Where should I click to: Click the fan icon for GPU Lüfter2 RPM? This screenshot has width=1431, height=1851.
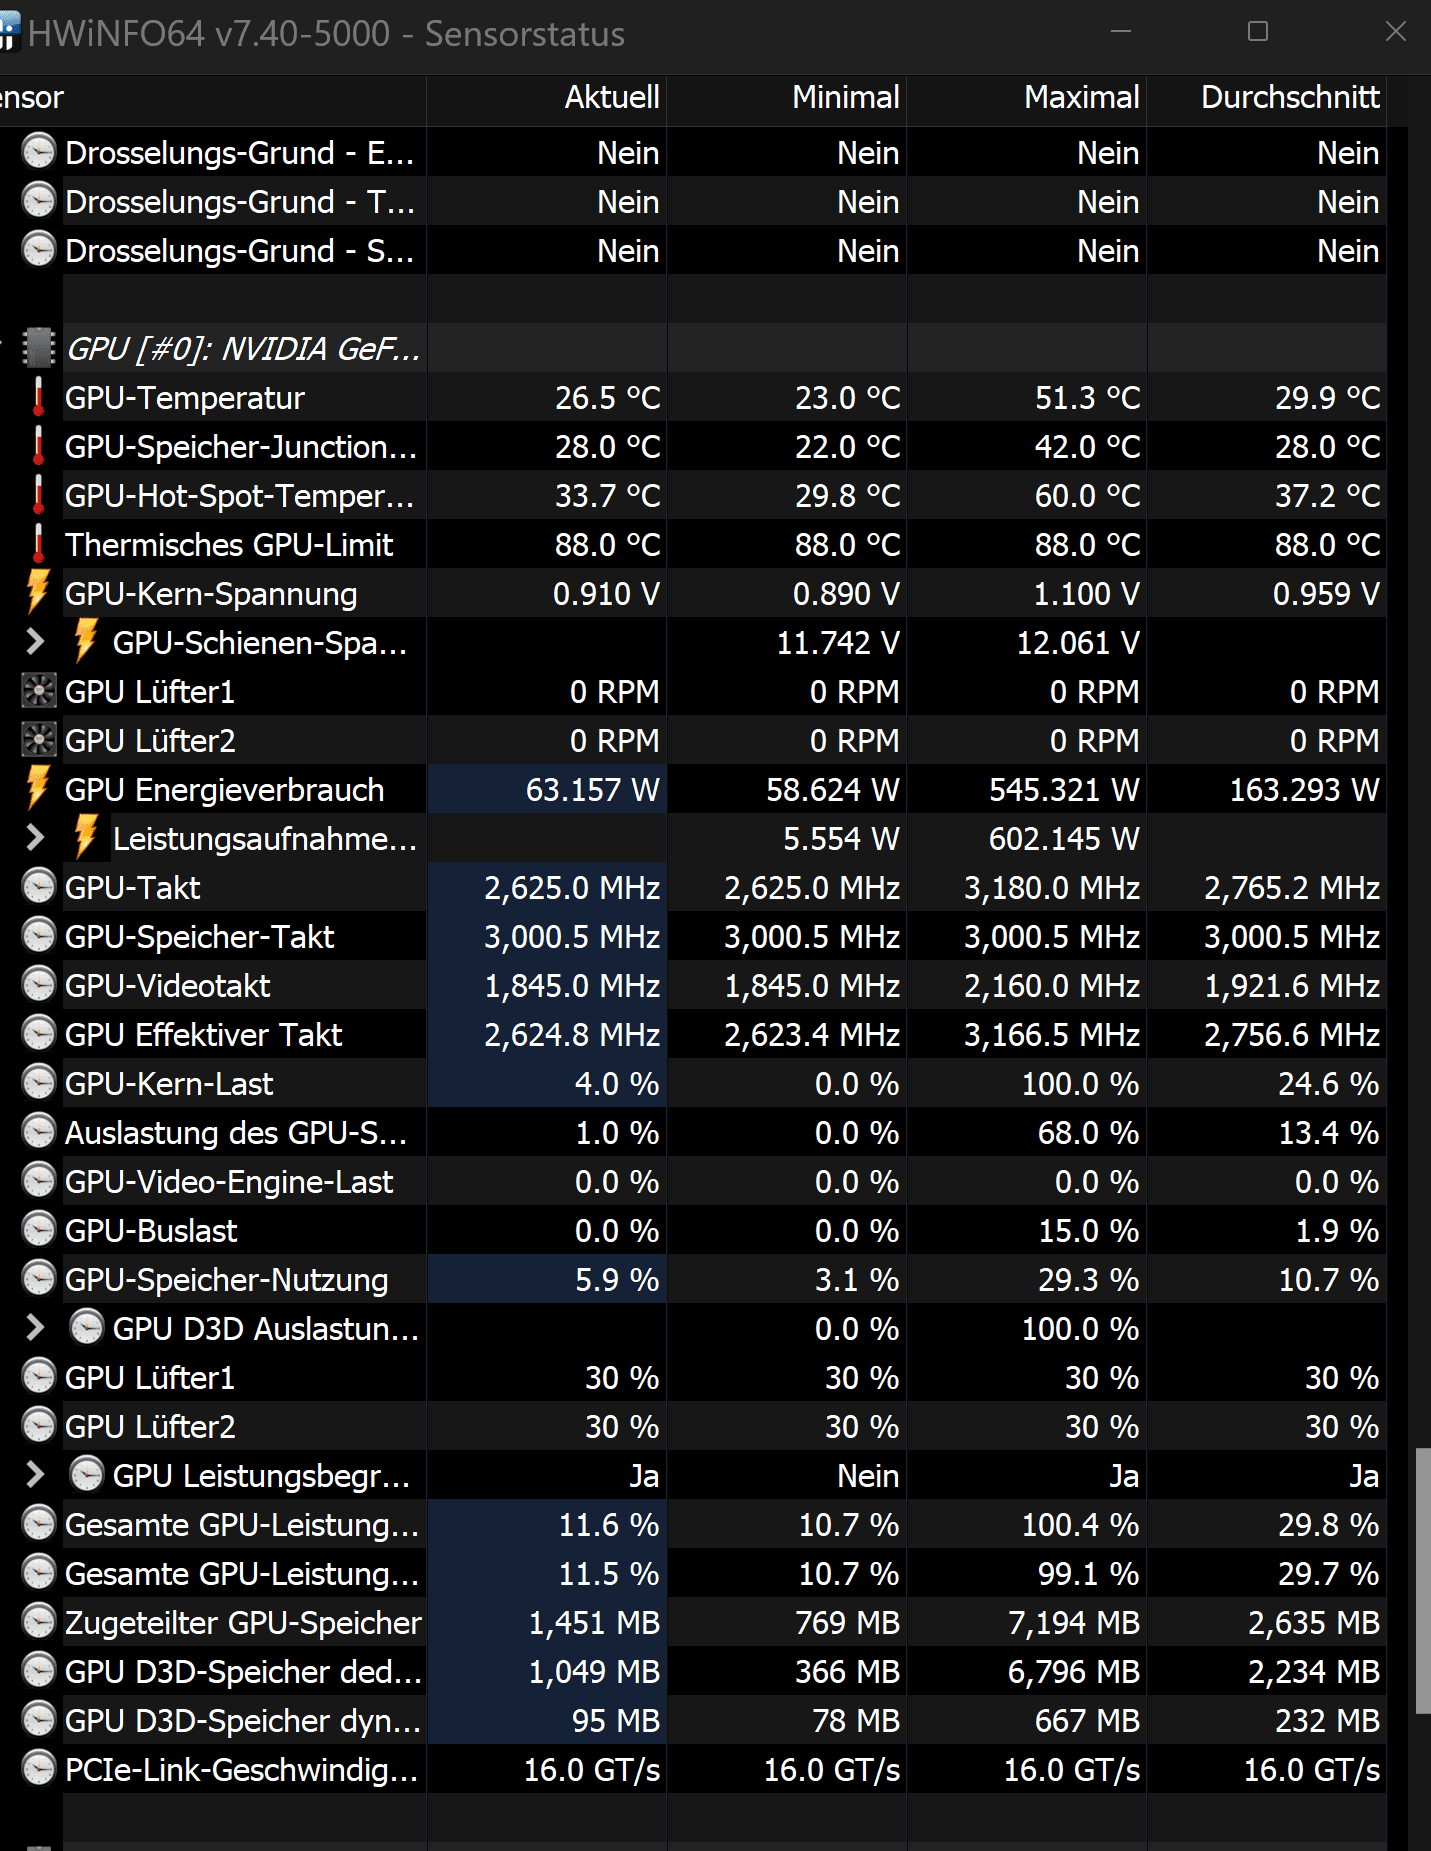38,740
